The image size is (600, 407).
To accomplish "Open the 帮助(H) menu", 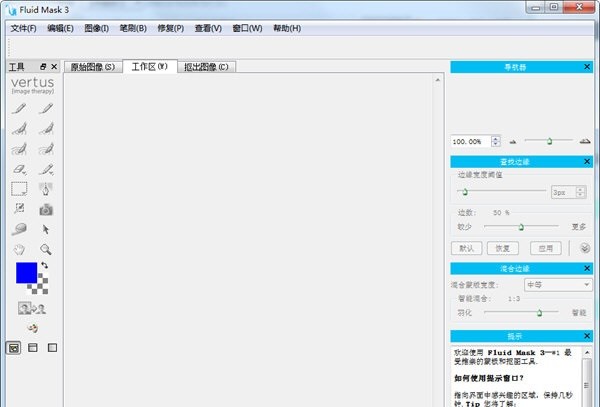I will [287, 28].
